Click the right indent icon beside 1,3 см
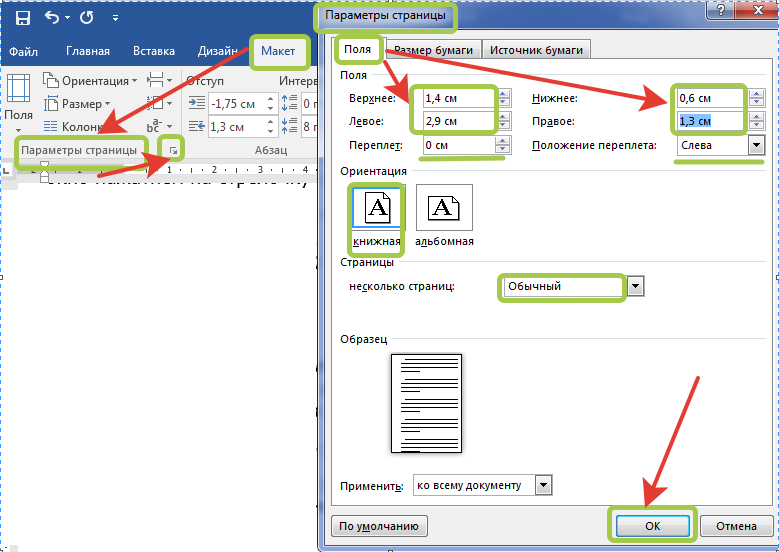779x552 pixels. pos(197,127)
